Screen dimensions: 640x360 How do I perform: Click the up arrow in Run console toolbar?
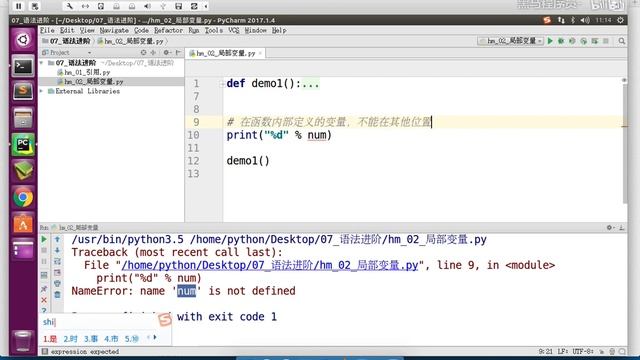pos(57,239)
